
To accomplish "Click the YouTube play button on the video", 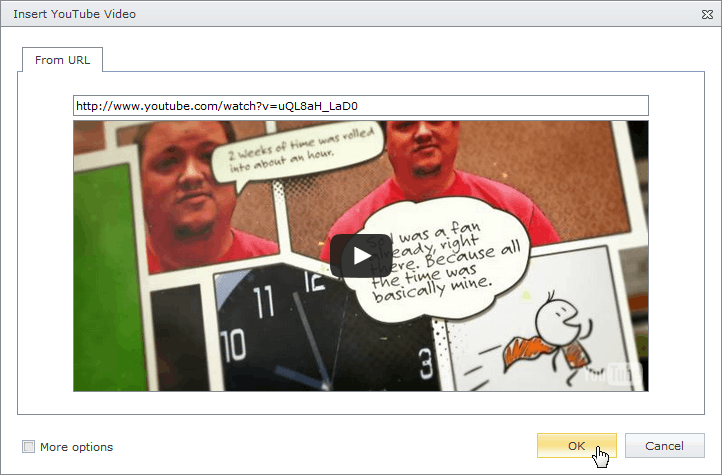I will coord(361,256).
